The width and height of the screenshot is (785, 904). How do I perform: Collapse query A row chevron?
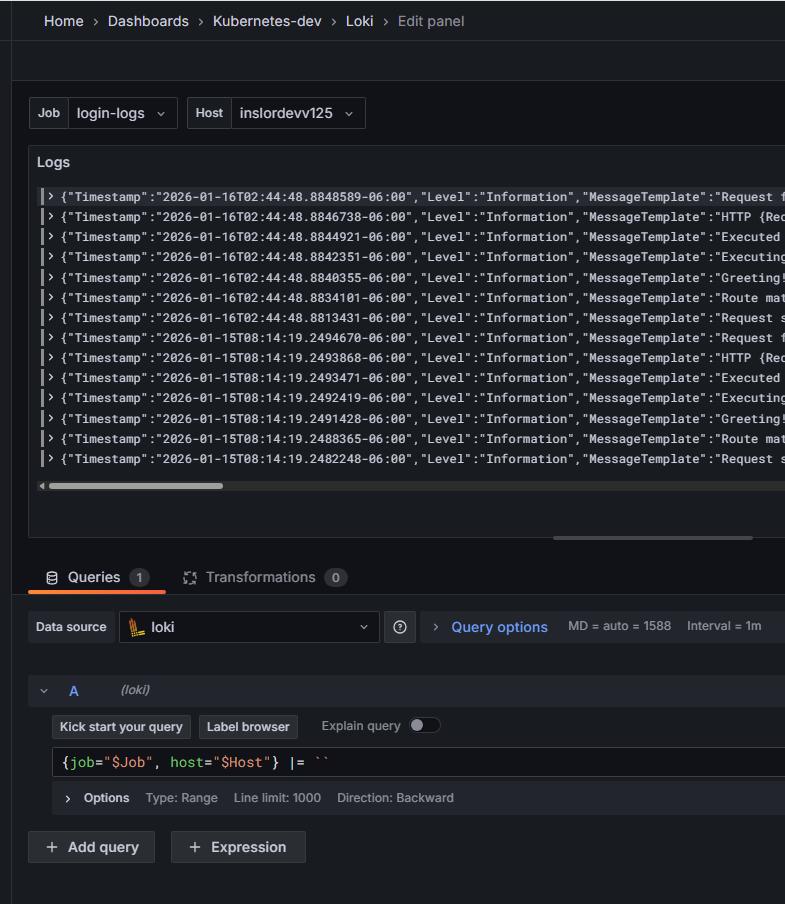point(44,691)
